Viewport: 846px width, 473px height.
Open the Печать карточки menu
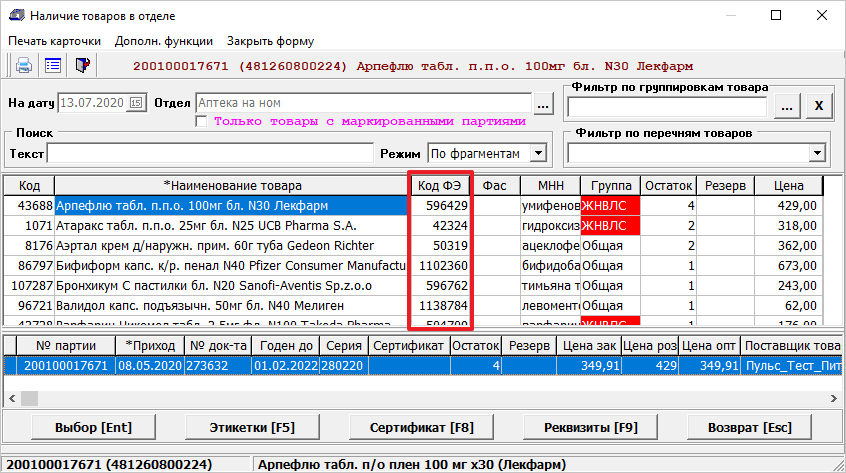(55, 41)
